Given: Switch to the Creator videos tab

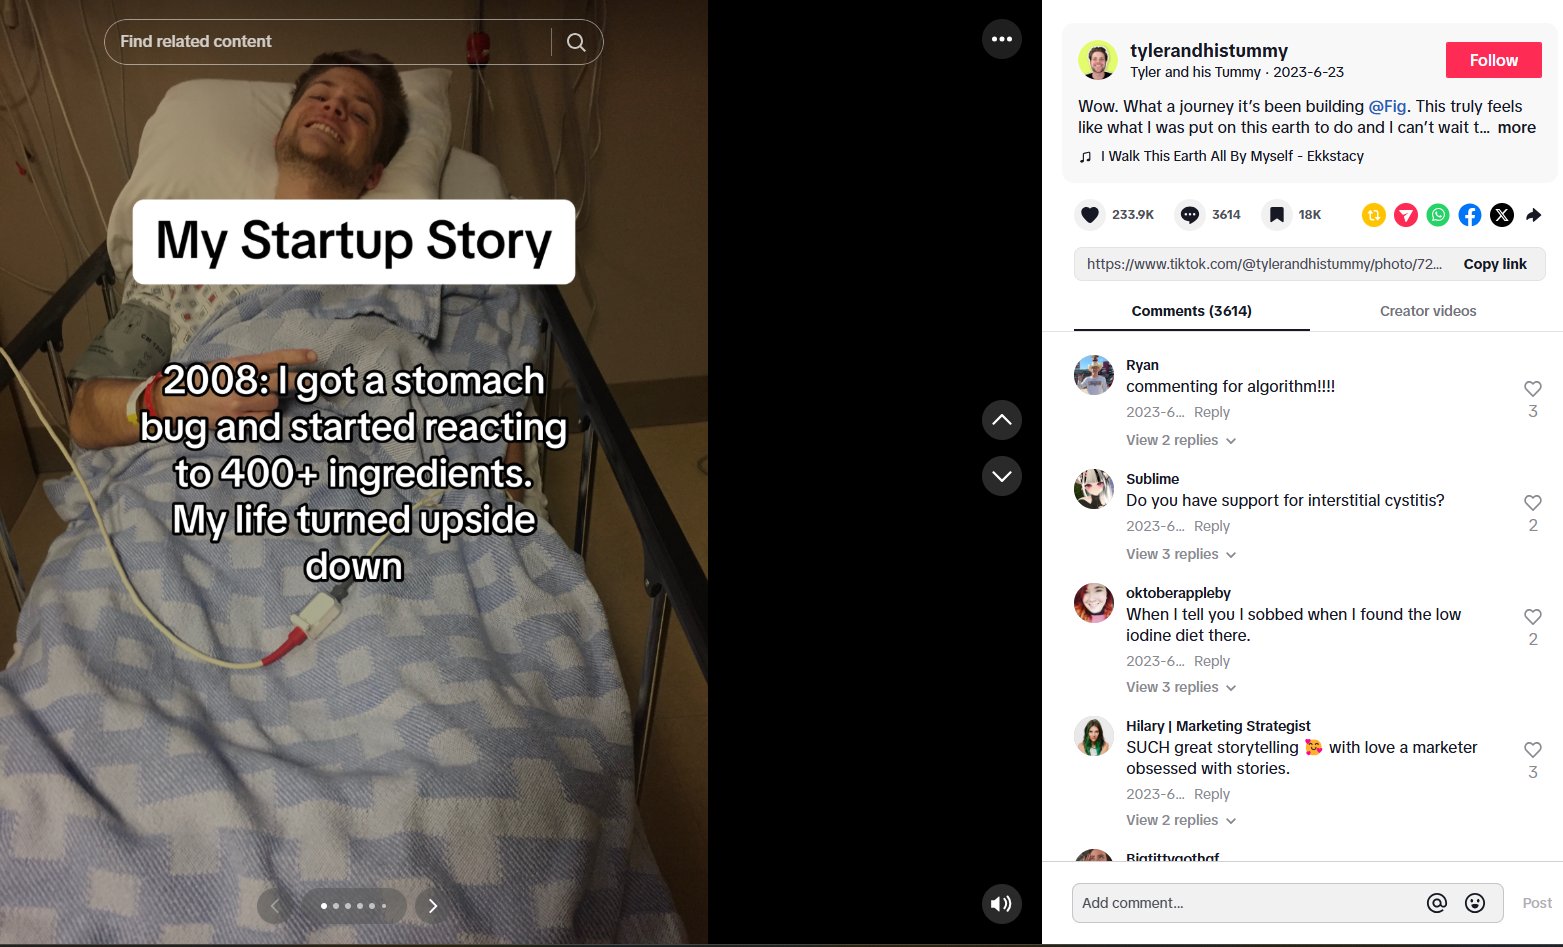Looking at the screenshot, I should coord(1427,311).
